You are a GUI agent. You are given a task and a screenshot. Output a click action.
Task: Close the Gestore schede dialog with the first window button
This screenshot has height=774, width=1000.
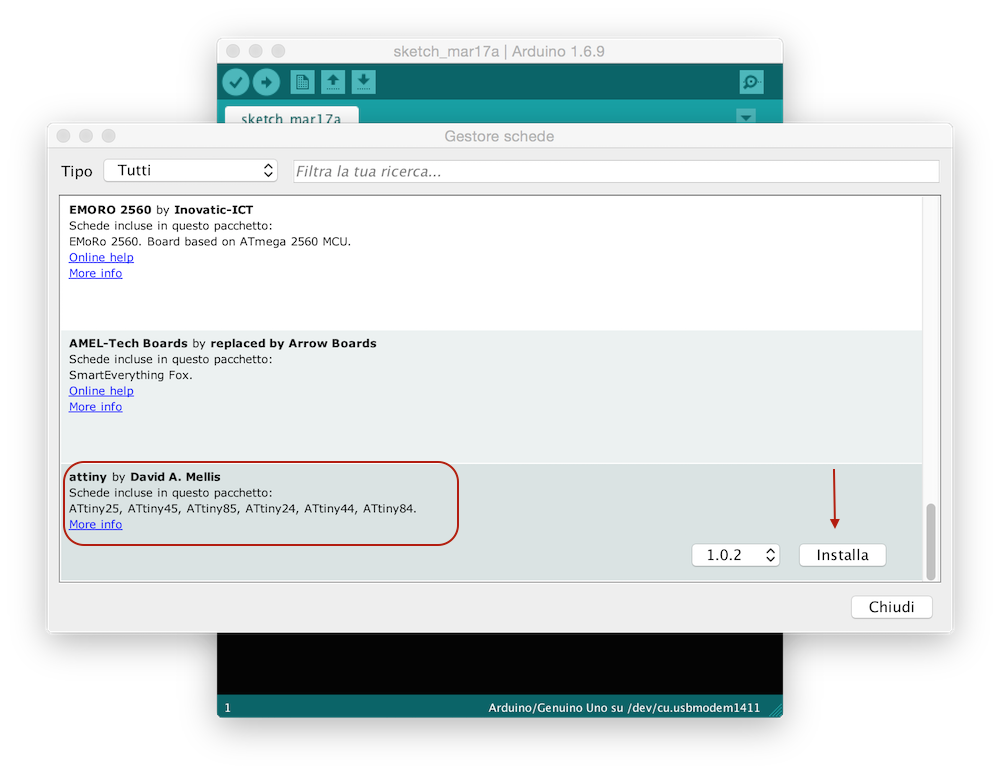(63, 136)
